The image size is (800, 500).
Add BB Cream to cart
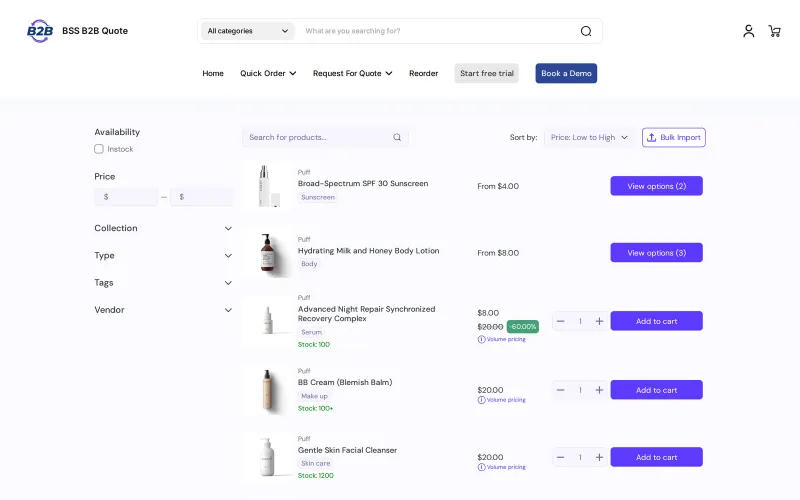(x=657, y=390)
